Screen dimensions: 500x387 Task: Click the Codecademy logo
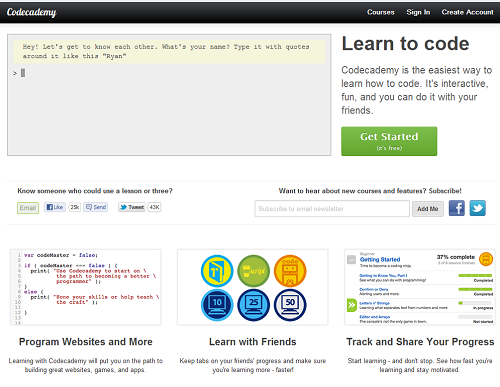point(31,12)
